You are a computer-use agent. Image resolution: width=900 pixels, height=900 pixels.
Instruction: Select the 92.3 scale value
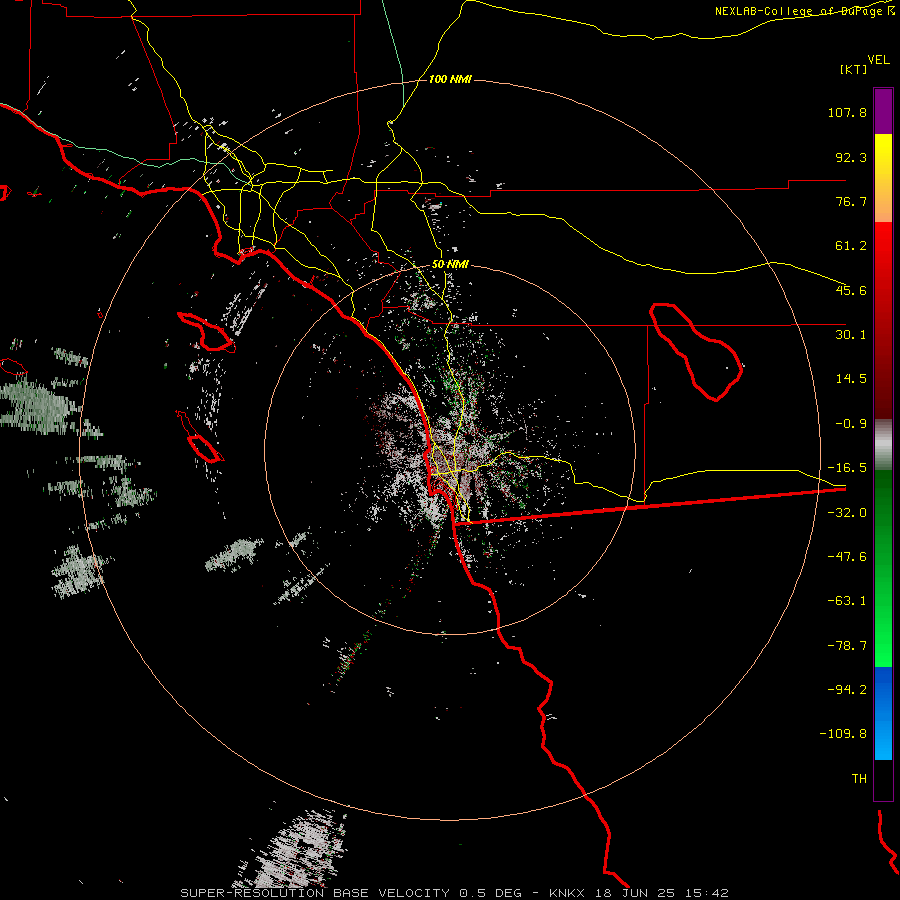[x=851, y=157]
